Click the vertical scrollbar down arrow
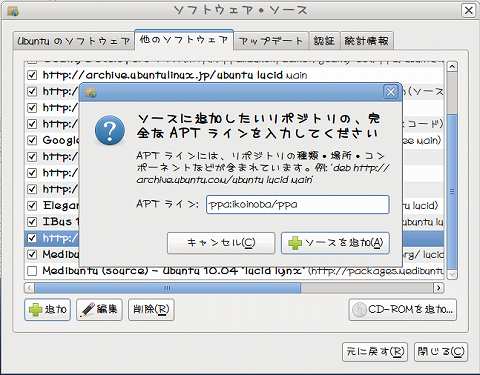The height and width of the screenshot is (375, 480). 452,275
